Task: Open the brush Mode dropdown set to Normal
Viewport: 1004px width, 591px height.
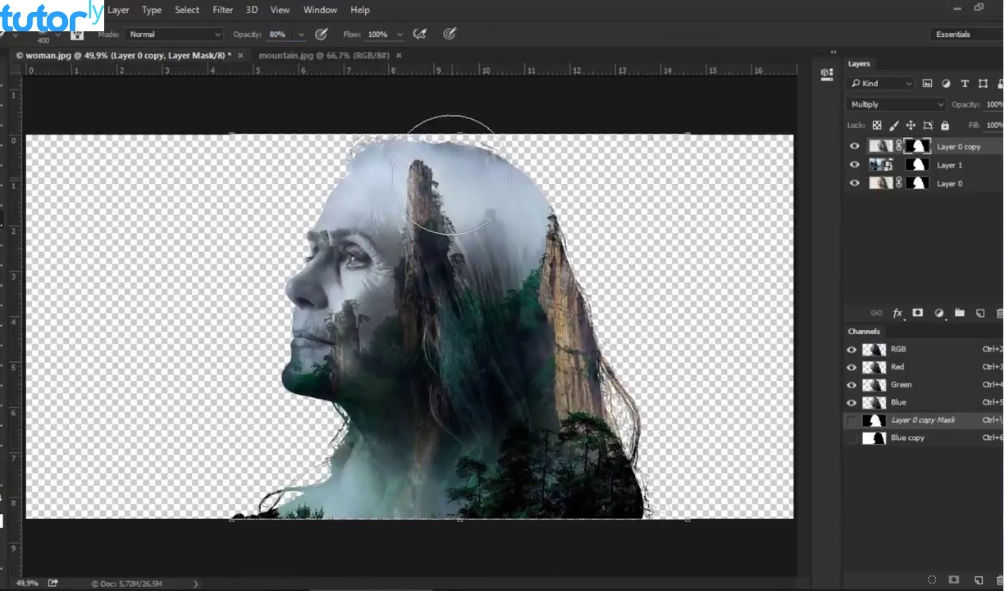Action: [174, 35]
